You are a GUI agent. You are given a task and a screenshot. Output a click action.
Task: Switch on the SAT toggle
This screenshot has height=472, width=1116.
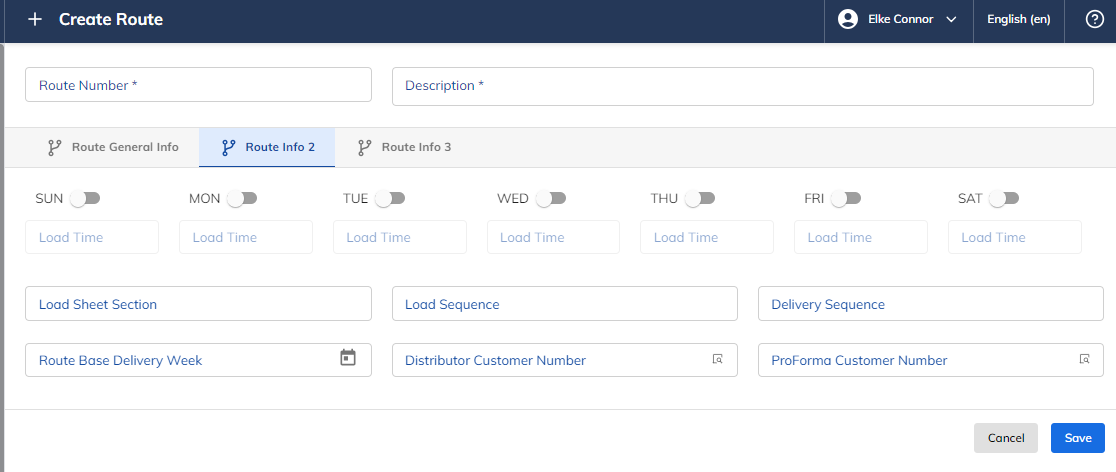tap(1004, 199)
